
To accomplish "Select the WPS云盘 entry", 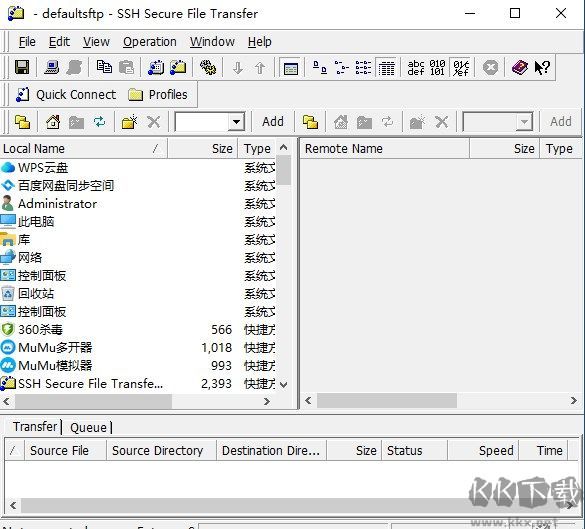I will coord(34,168).
